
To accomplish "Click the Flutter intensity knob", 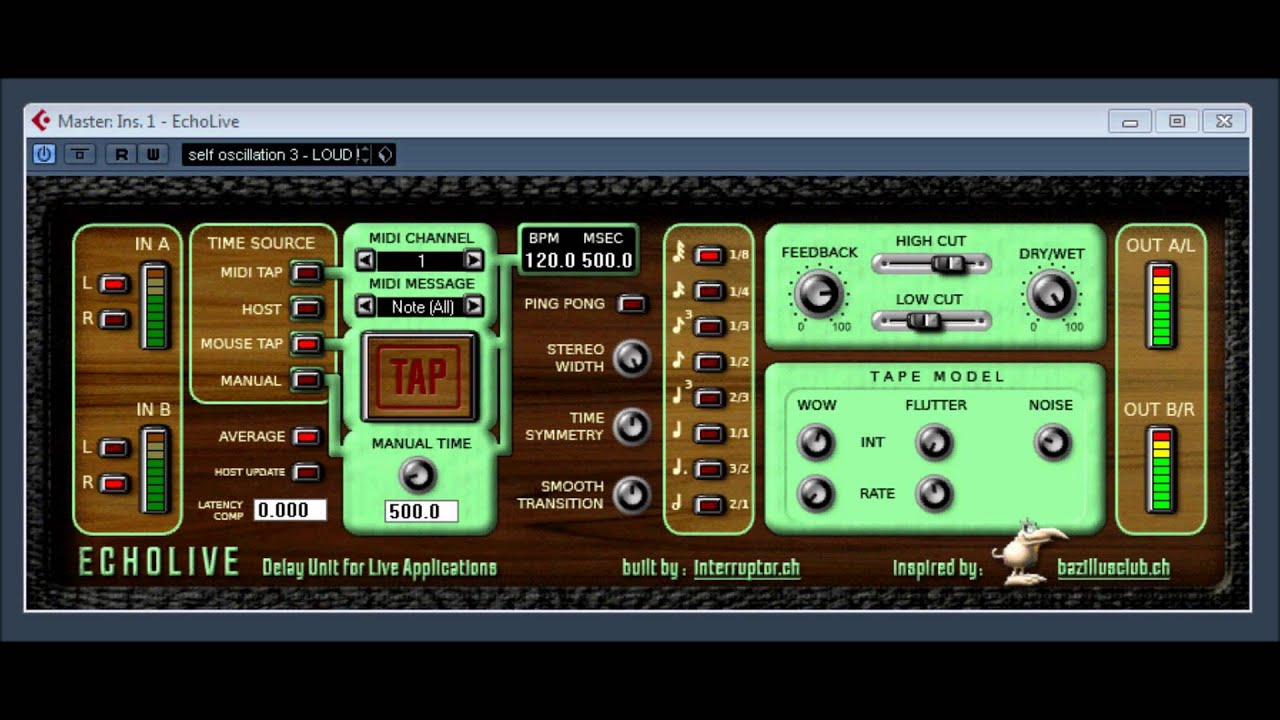I will click(x=934, y=442).
